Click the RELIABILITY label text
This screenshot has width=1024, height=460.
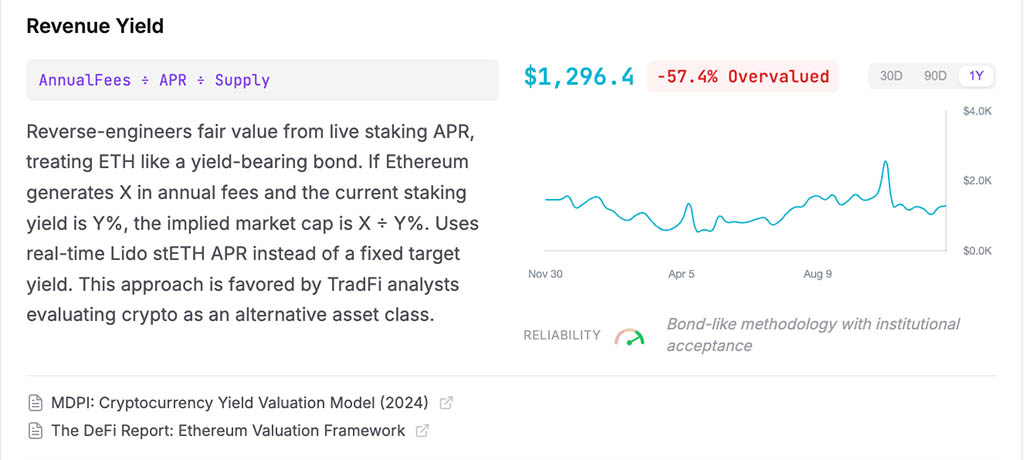tap(562, 336)
